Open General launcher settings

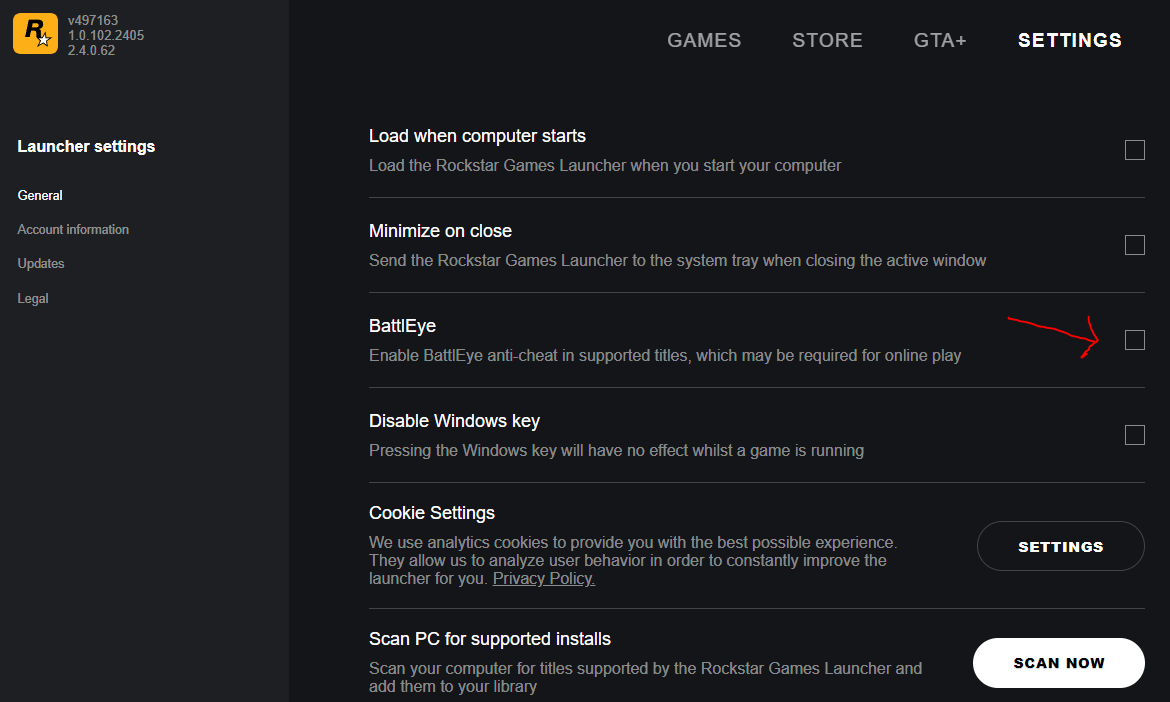tap(40, 195)
